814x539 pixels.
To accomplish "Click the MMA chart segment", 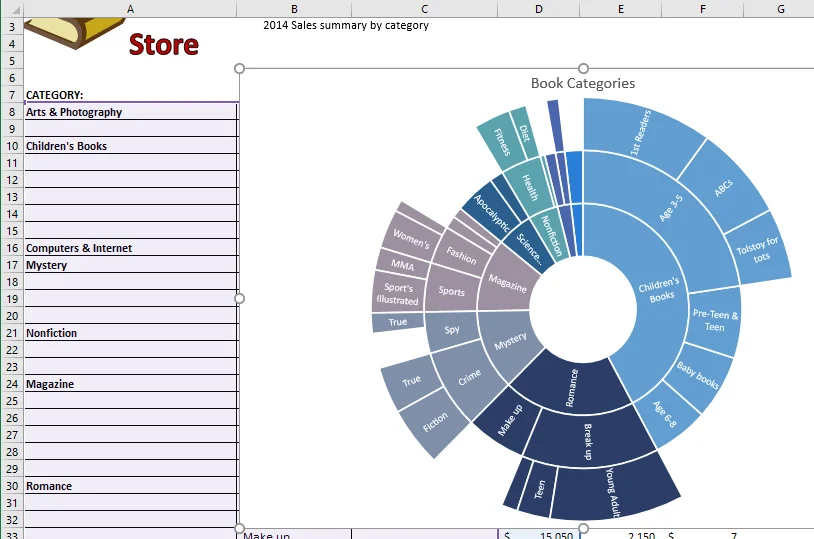I will point(403,265).
